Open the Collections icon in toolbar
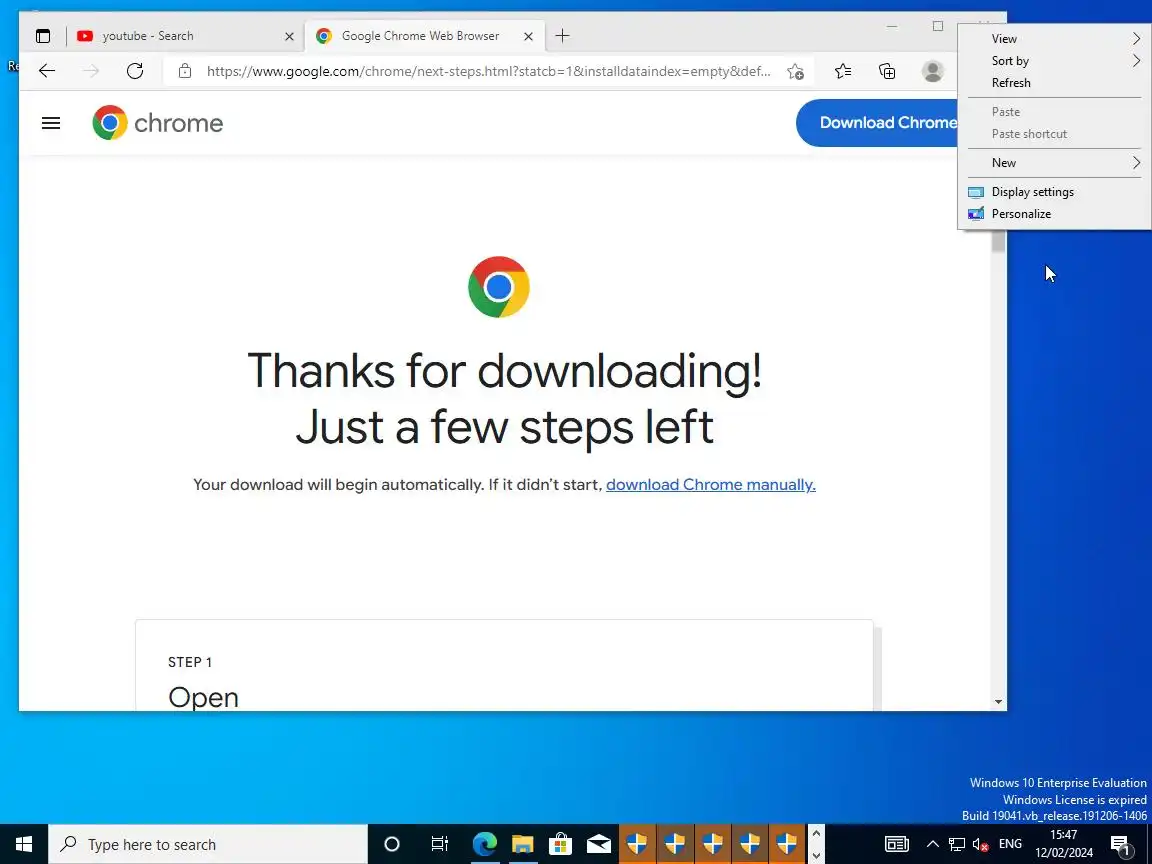The height and width of the screenshot is (864, 1152). (x=888, y=71)
